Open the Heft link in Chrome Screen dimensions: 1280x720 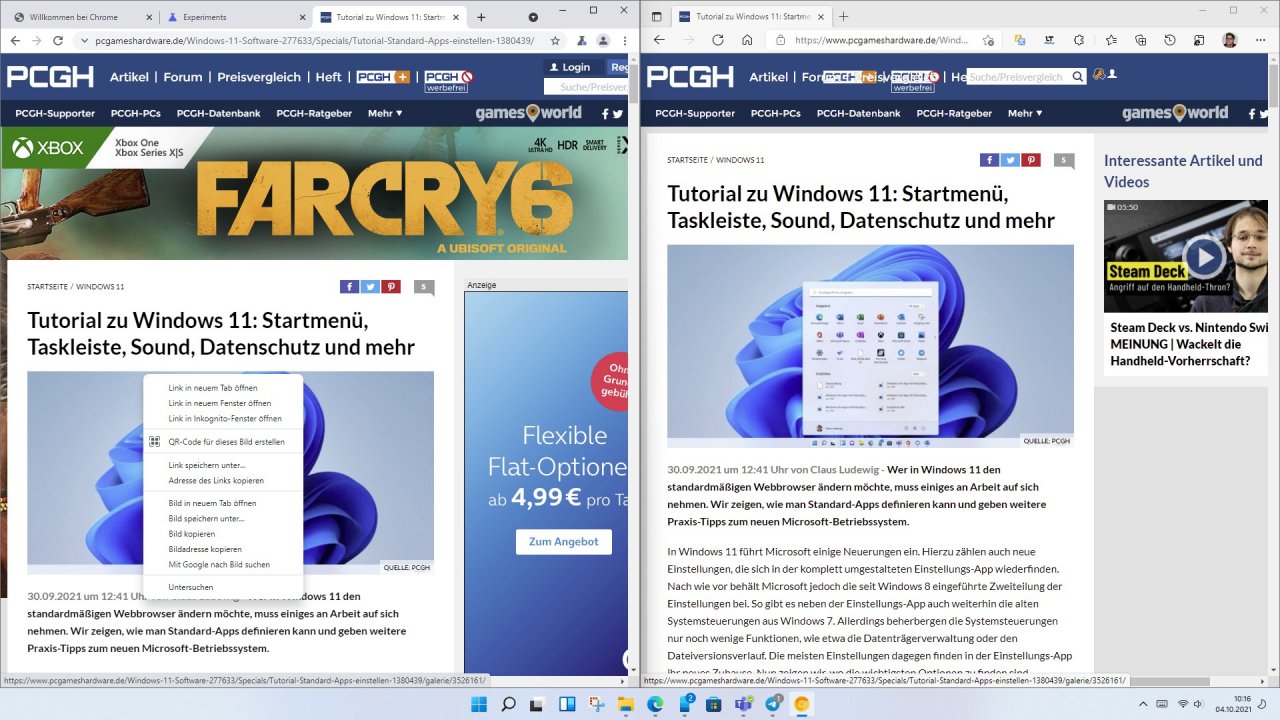point(328,77)
